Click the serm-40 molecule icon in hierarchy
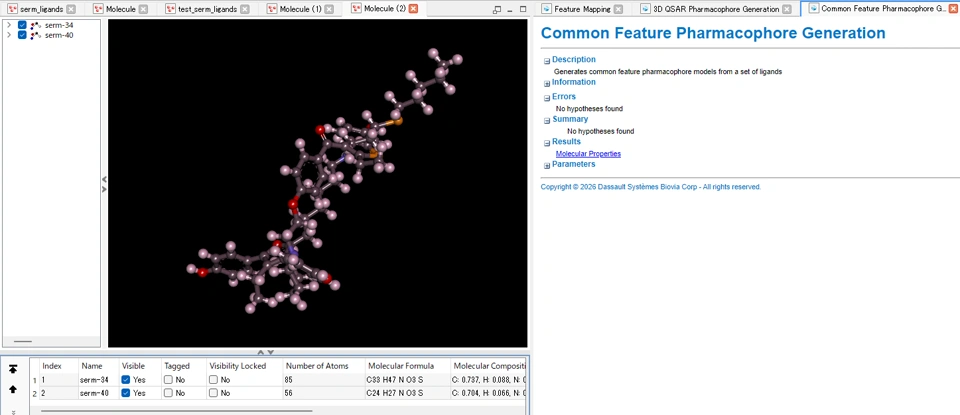This screenshot has height=415, width=960. pos(36,35)
